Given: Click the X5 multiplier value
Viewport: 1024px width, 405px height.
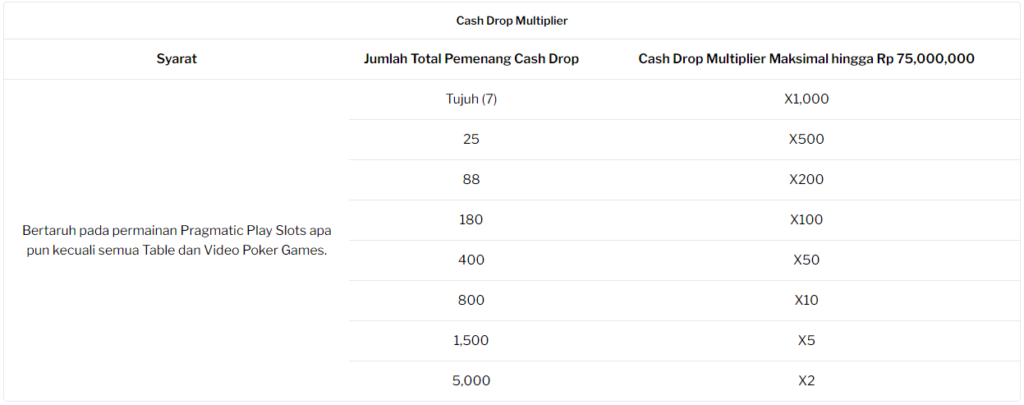Looking at the screenshot, I should (807, 340).
